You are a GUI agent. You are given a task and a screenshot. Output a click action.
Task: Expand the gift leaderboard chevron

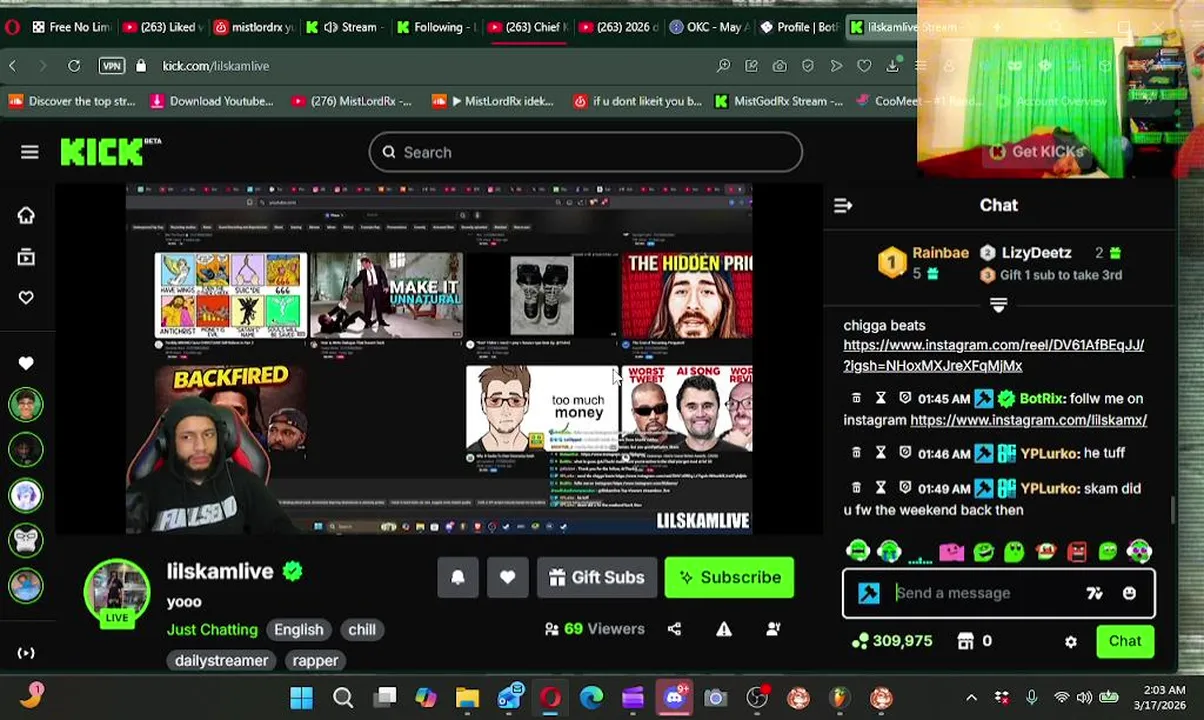[998, 304]
